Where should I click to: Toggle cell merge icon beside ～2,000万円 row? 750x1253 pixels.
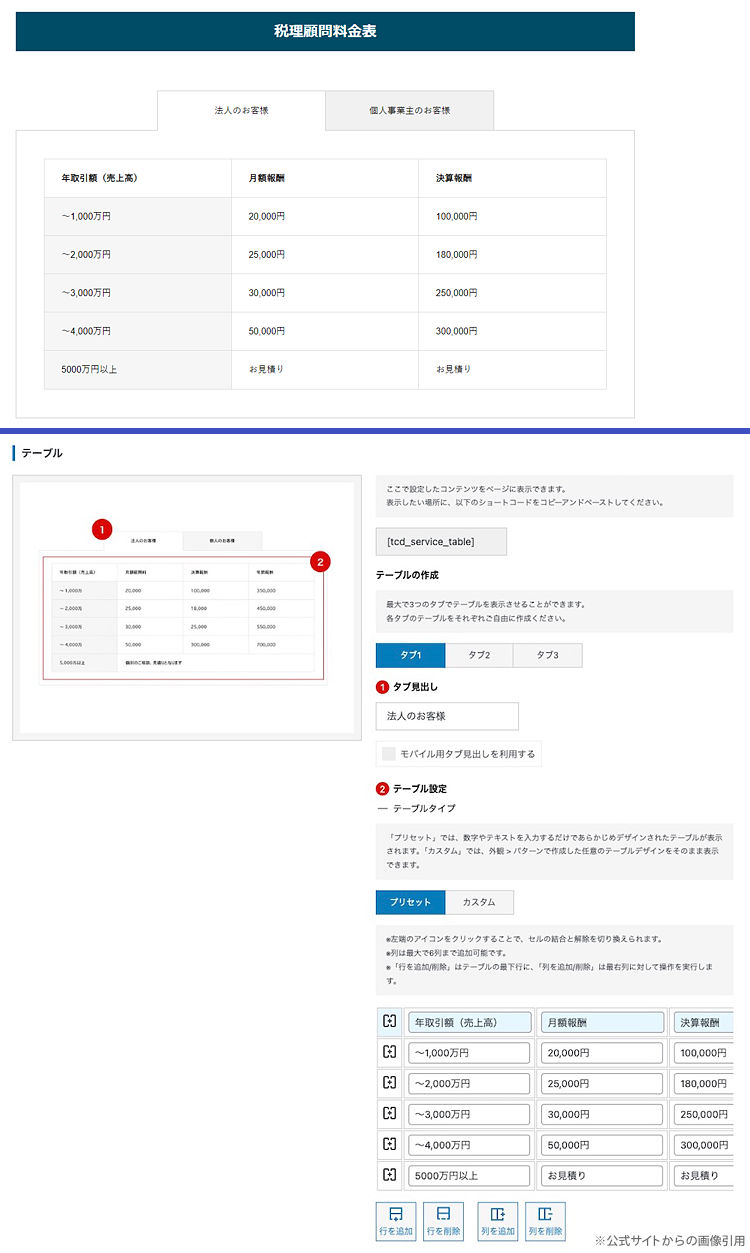(x=390, y=1083)
